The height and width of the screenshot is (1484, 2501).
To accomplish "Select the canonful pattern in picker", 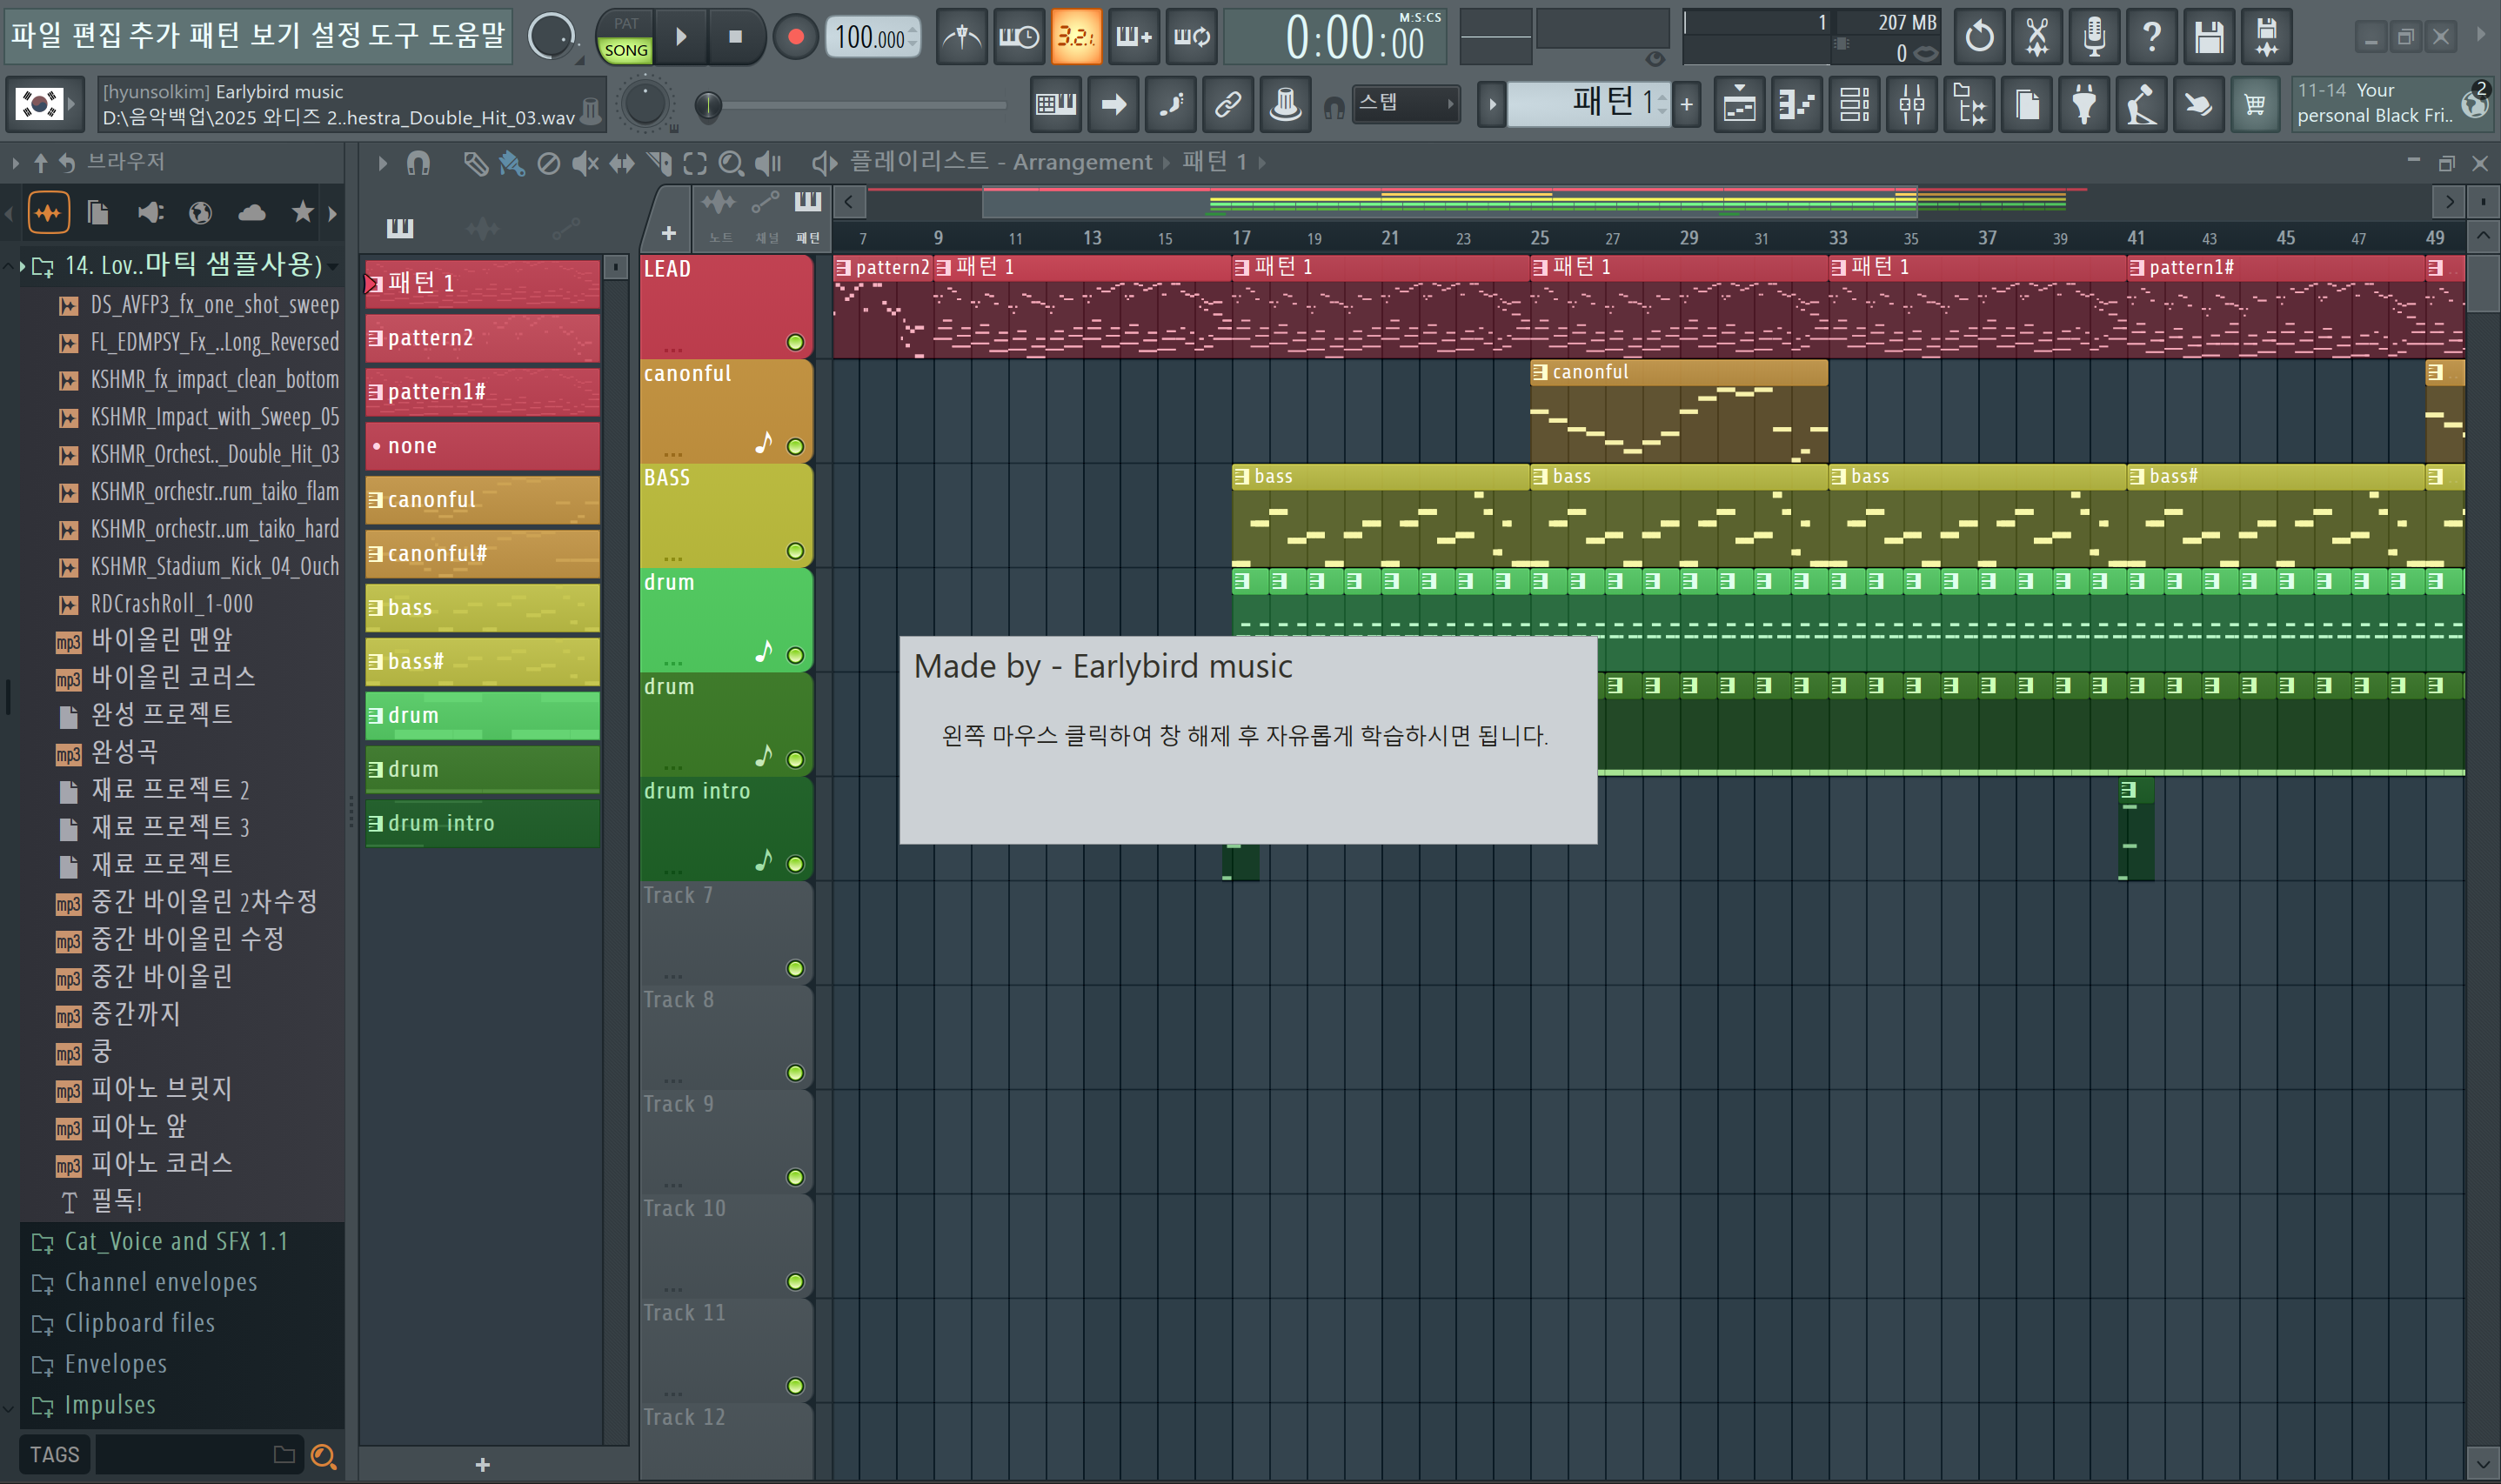I will pos(482,499).
